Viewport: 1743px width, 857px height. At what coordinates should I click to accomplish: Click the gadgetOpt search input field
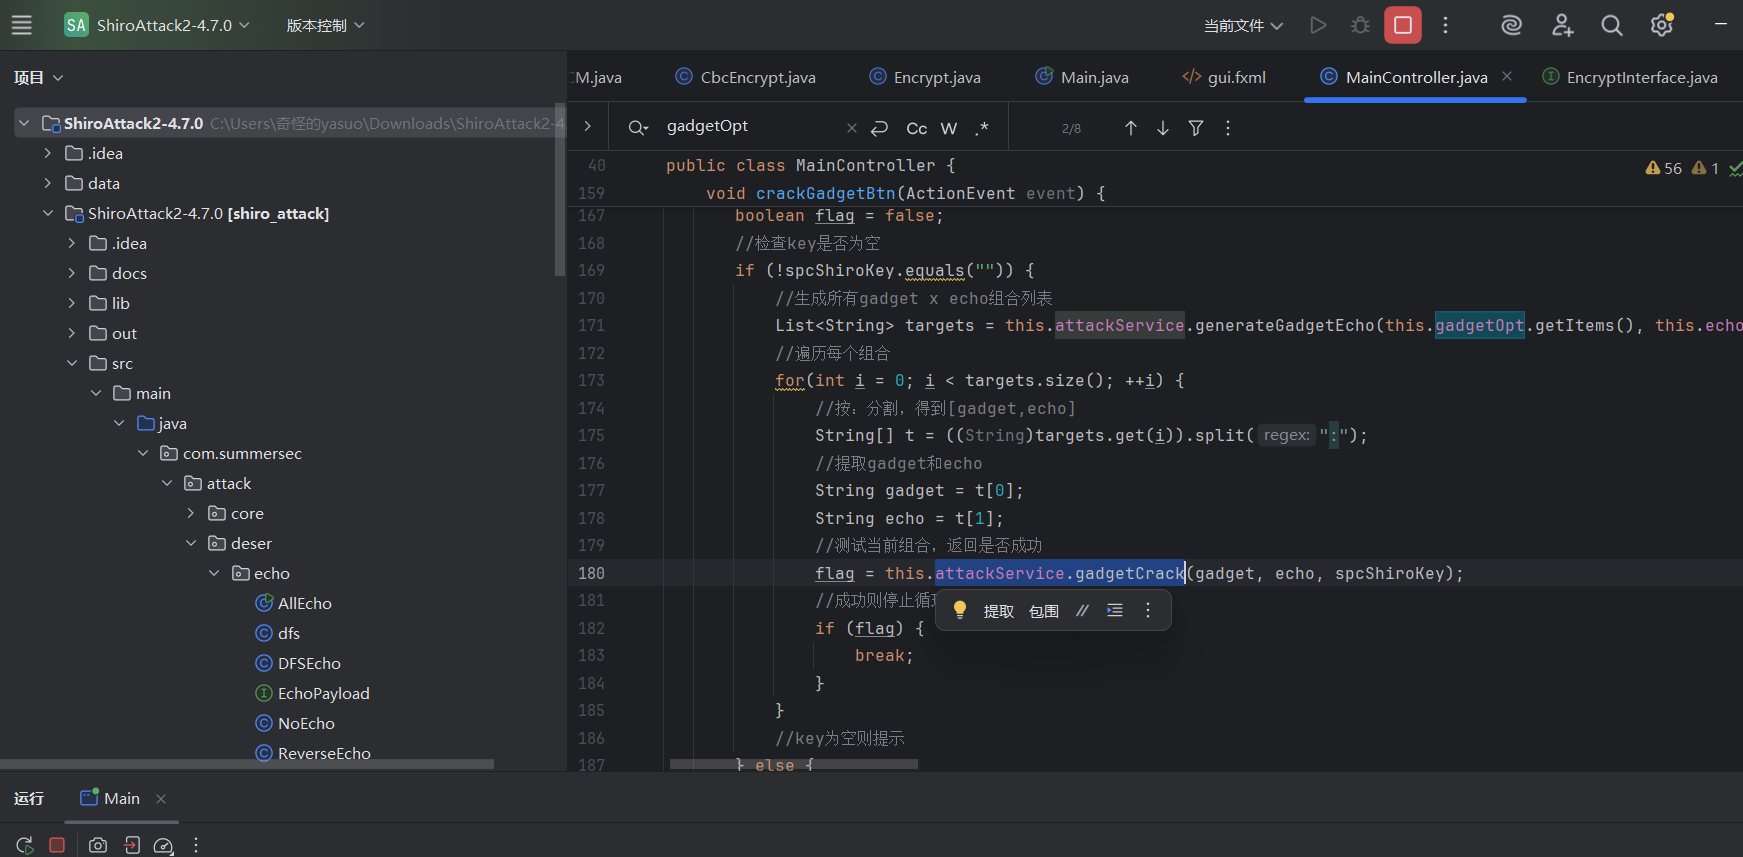(750, 126)
